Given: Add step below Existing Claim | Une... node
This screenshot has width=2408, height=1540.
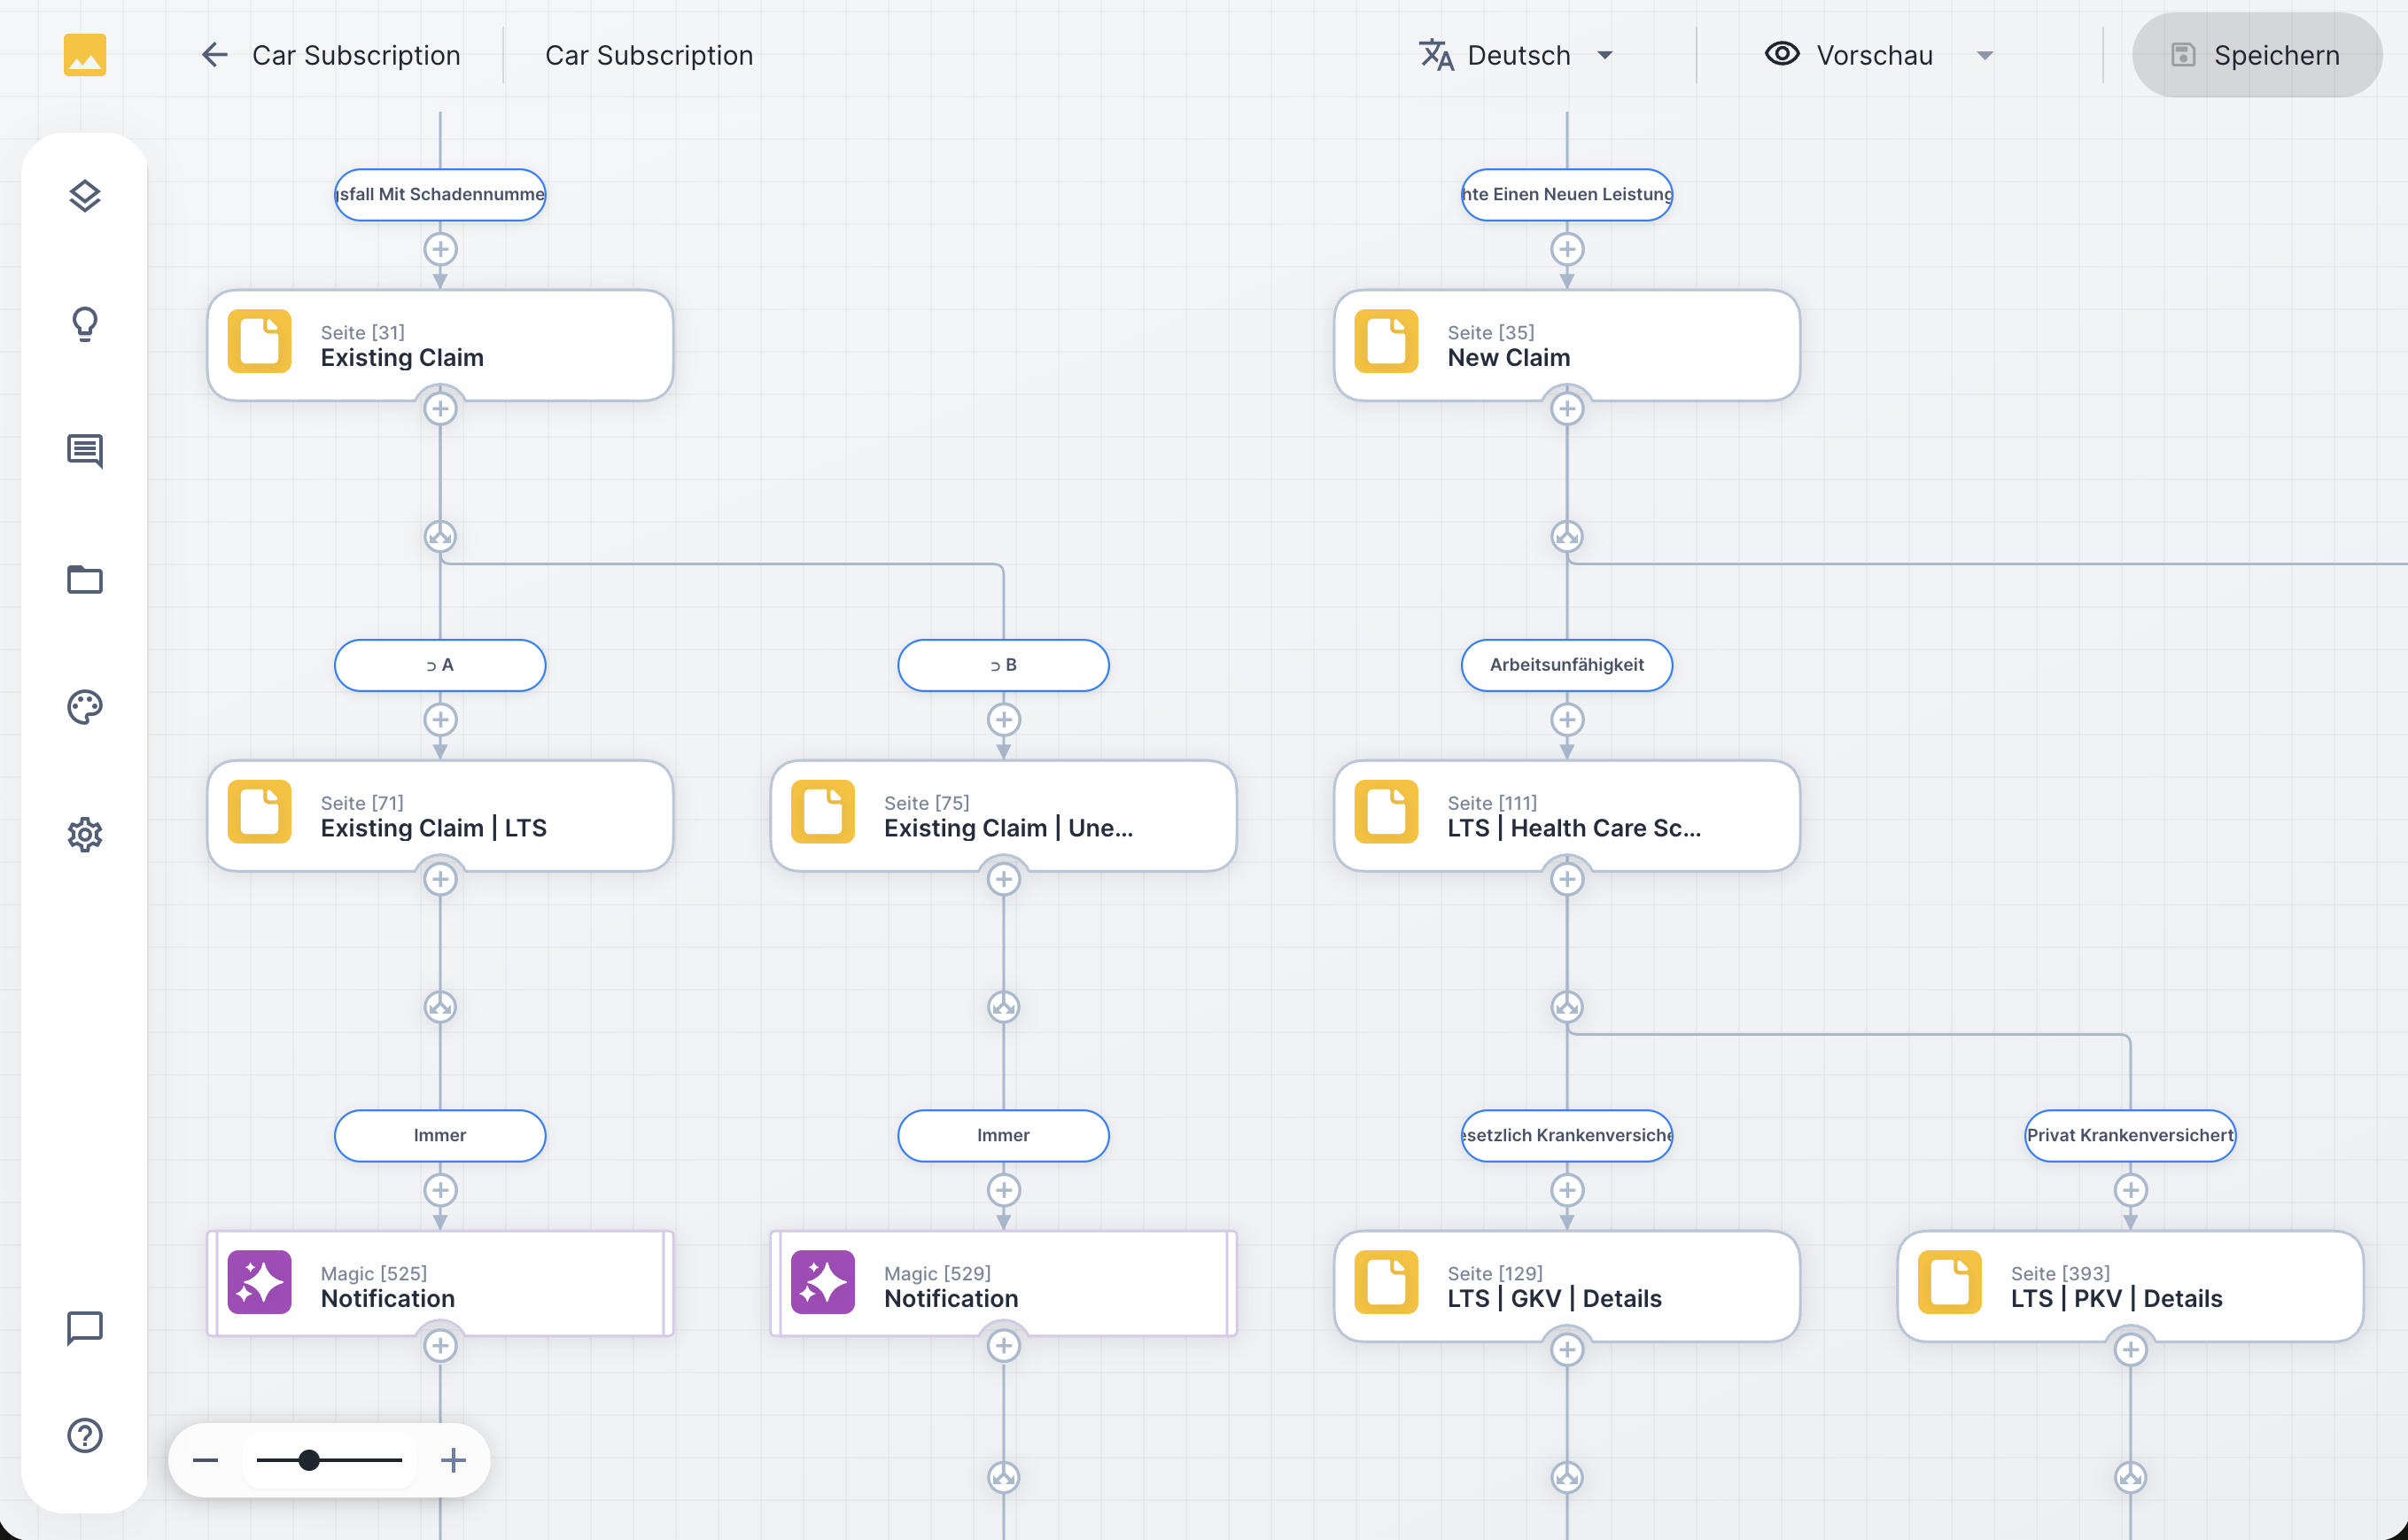Looking at the screenshot, I should pos(1003,879).
